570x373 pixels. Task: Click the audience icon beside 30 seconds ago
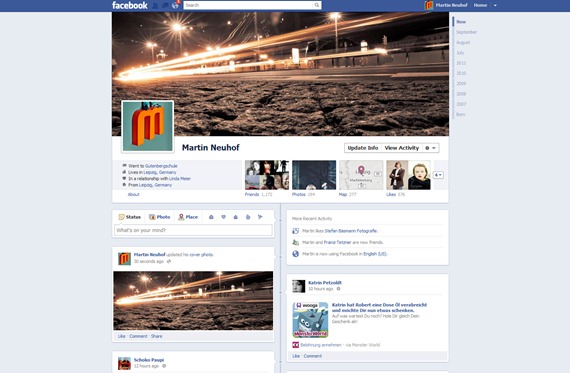pyautogui.click(x=169, y=261)
